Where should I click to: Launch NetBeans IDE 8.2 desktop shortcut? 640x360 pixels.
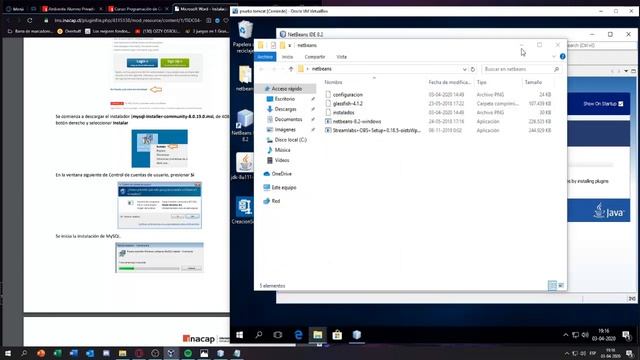click(244, 125)
